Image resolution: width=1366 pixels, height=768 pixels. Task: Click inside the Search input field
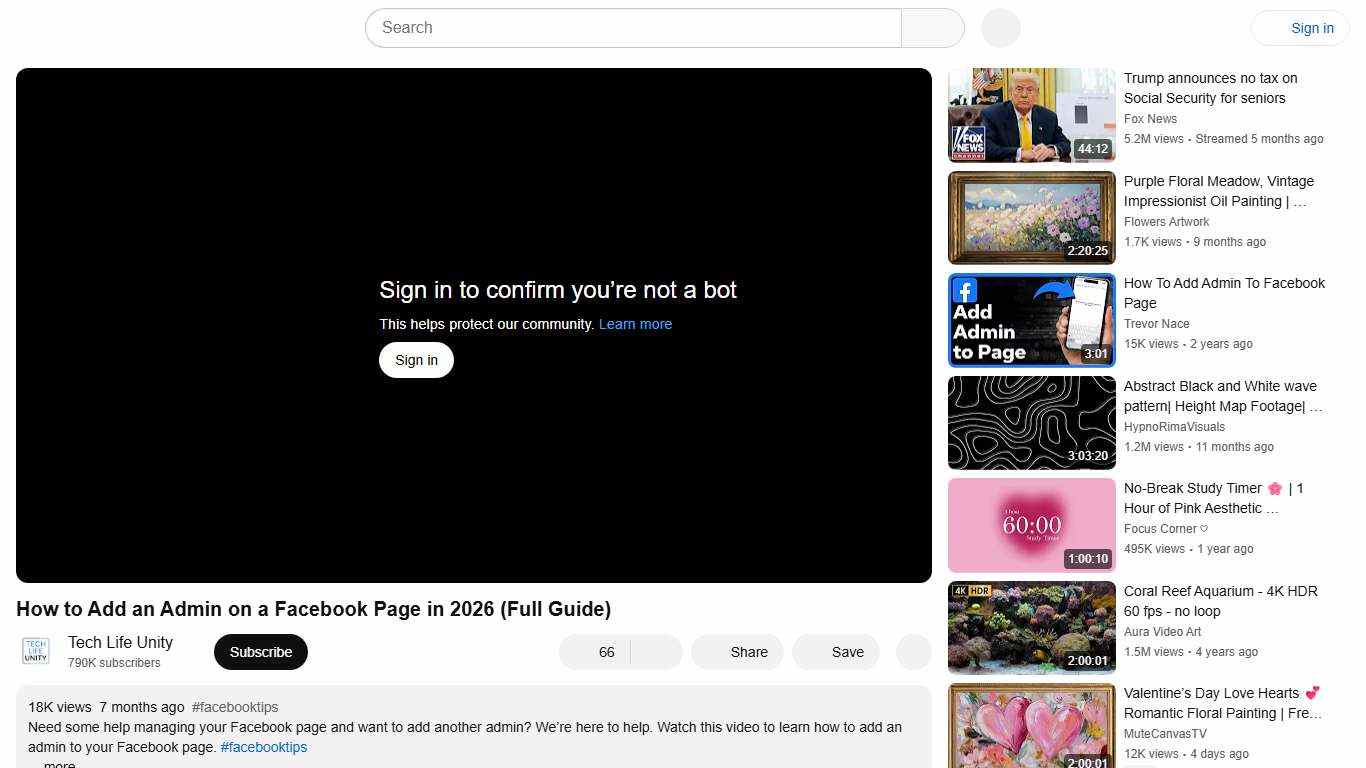pyautogui.click(x=630, y=28)
